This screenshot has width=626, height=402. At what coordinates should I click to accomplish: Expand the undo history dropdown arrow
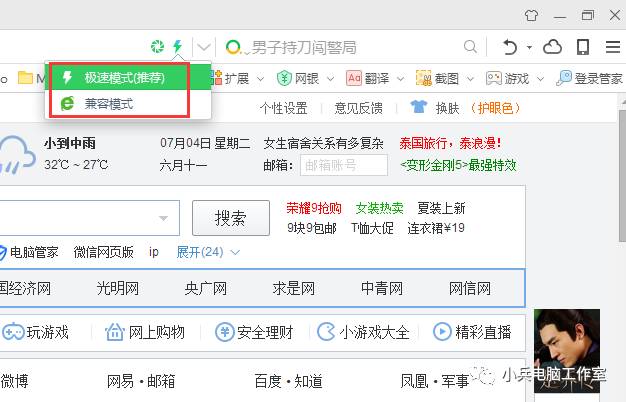point(529,47)
